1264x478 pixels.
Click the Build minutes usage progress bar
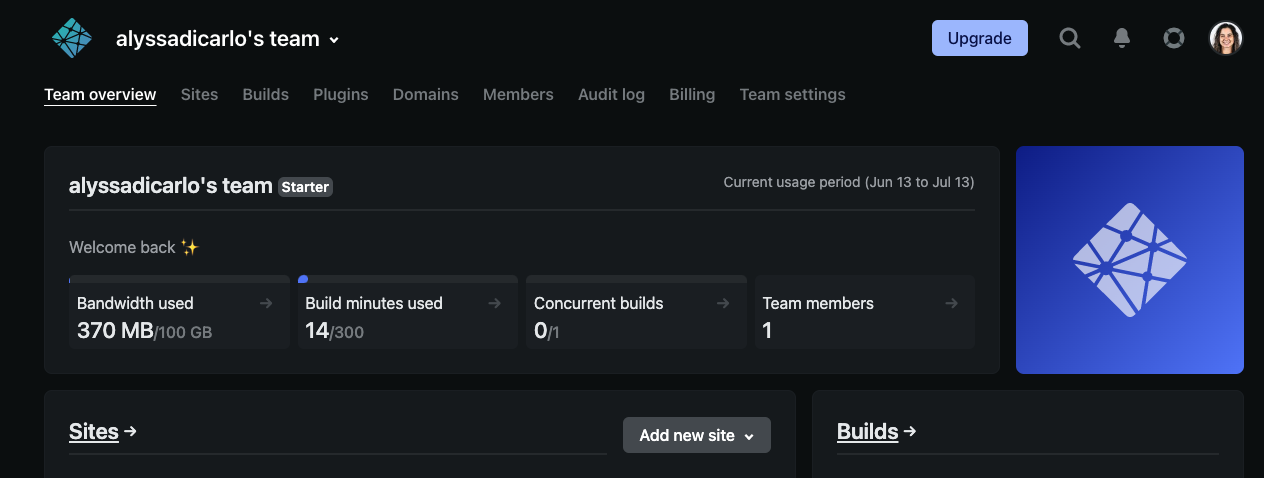pos(408,279)
